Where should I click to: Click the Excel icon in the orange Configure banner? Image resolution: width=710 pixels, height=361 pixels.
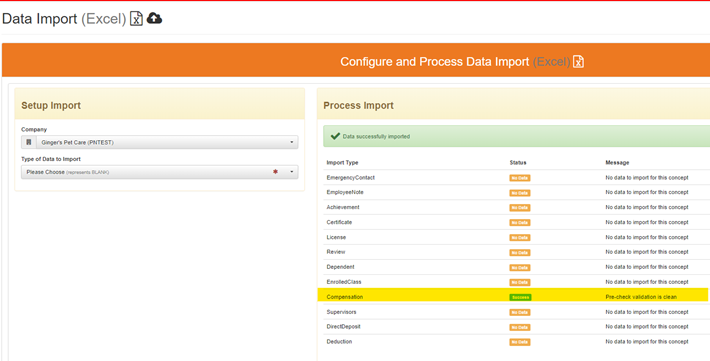pos(578,62)
